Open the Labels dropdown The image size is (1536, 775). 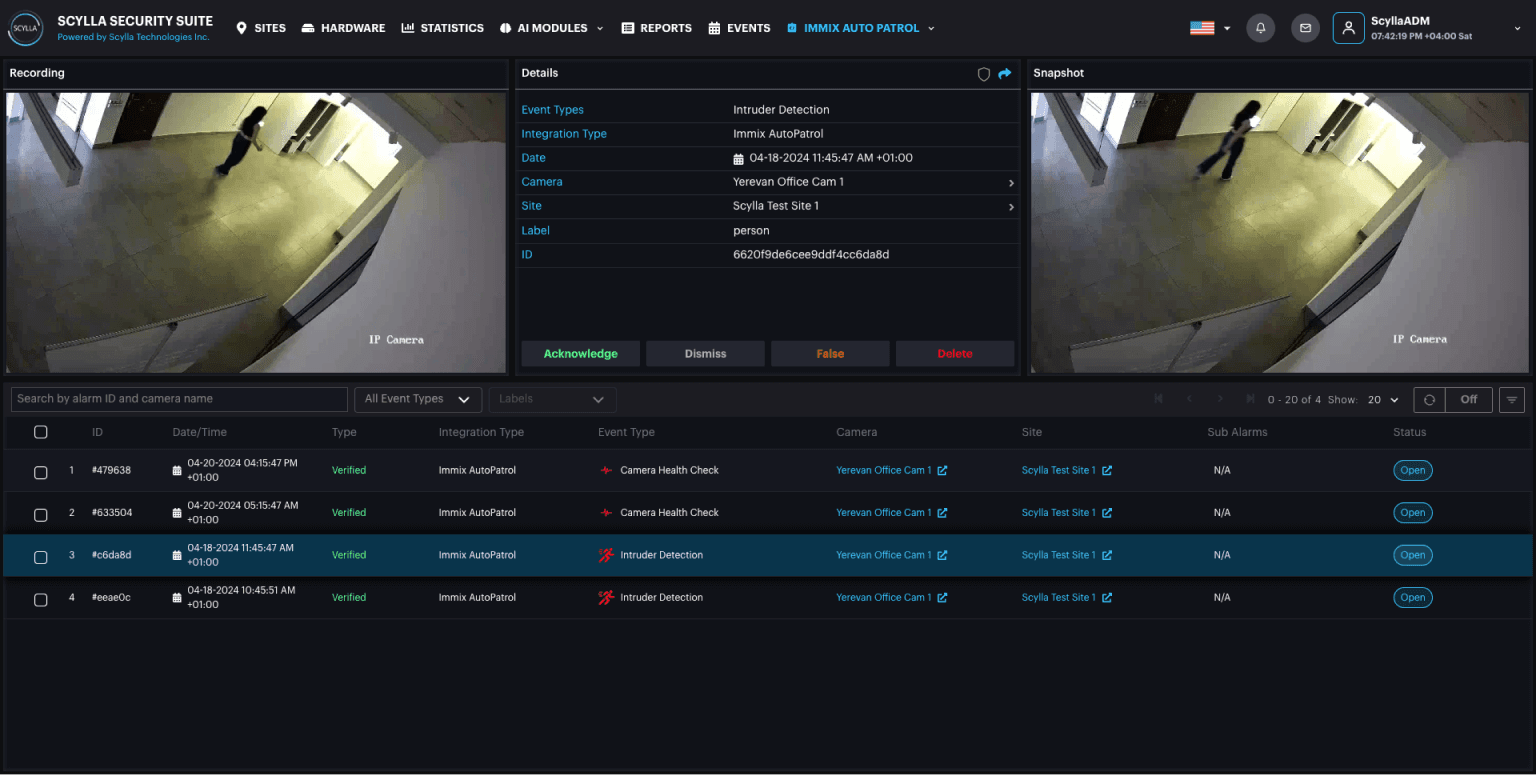tap(552, 399)
